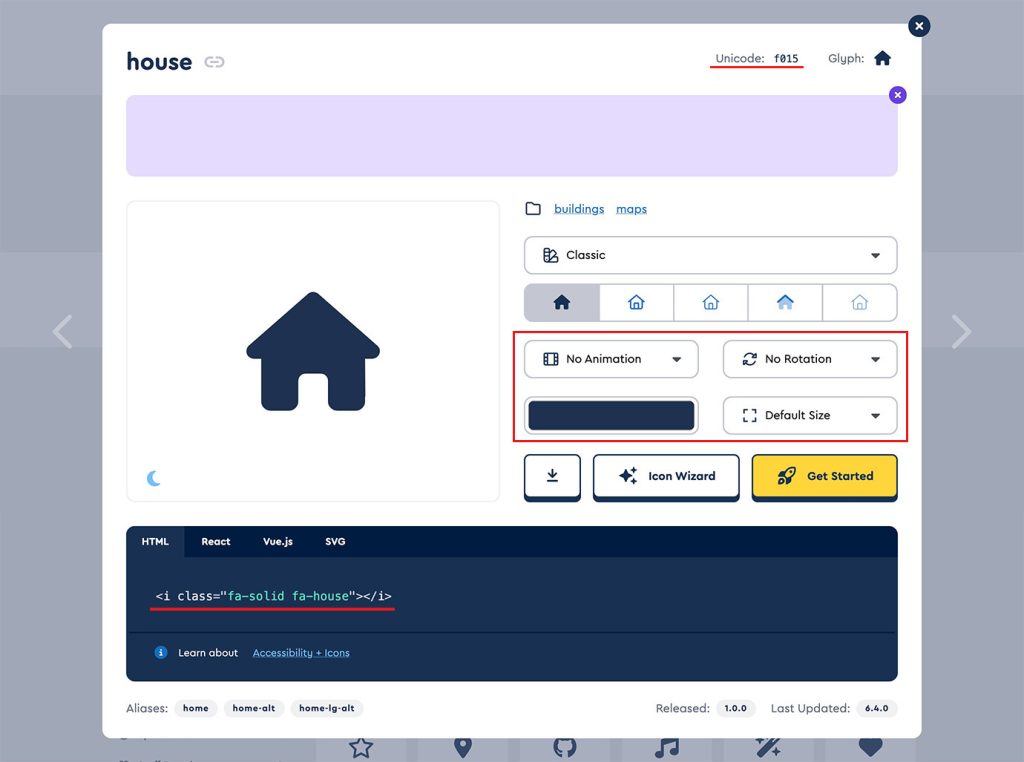Click the copy link icon next to house title
1024x762 pixels.
pyautogui.click(x=214, y=61)
